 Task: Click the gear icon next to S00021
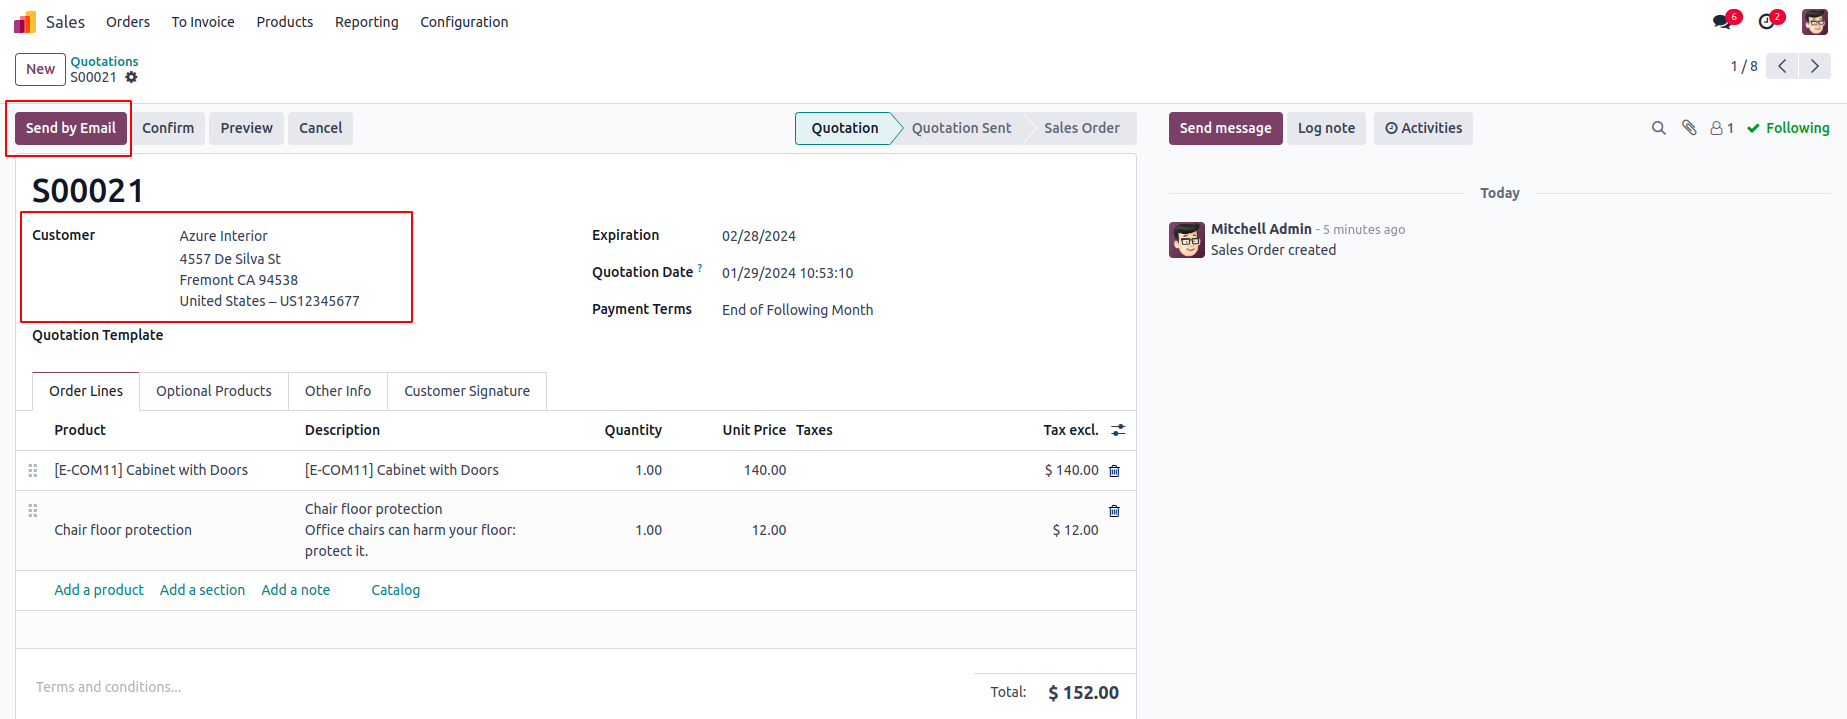point(131,77)
